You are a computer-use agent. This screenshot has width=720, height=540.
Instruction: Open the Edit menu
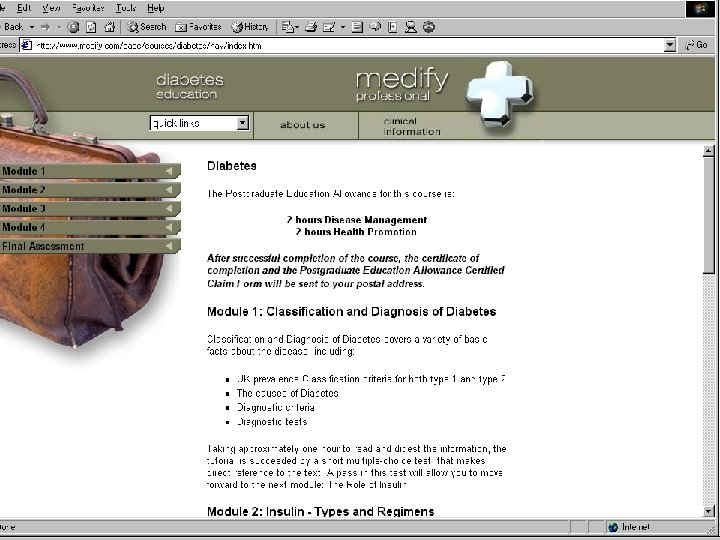tap(24, 8)
